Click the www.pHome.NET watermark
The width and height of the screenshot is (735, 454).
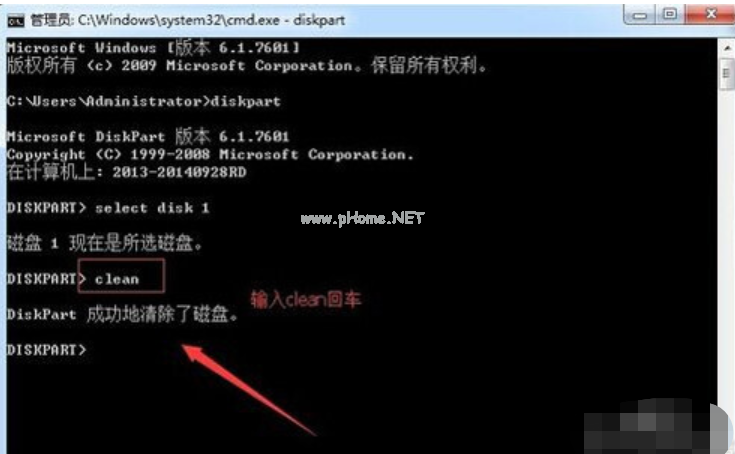(362, 218)
